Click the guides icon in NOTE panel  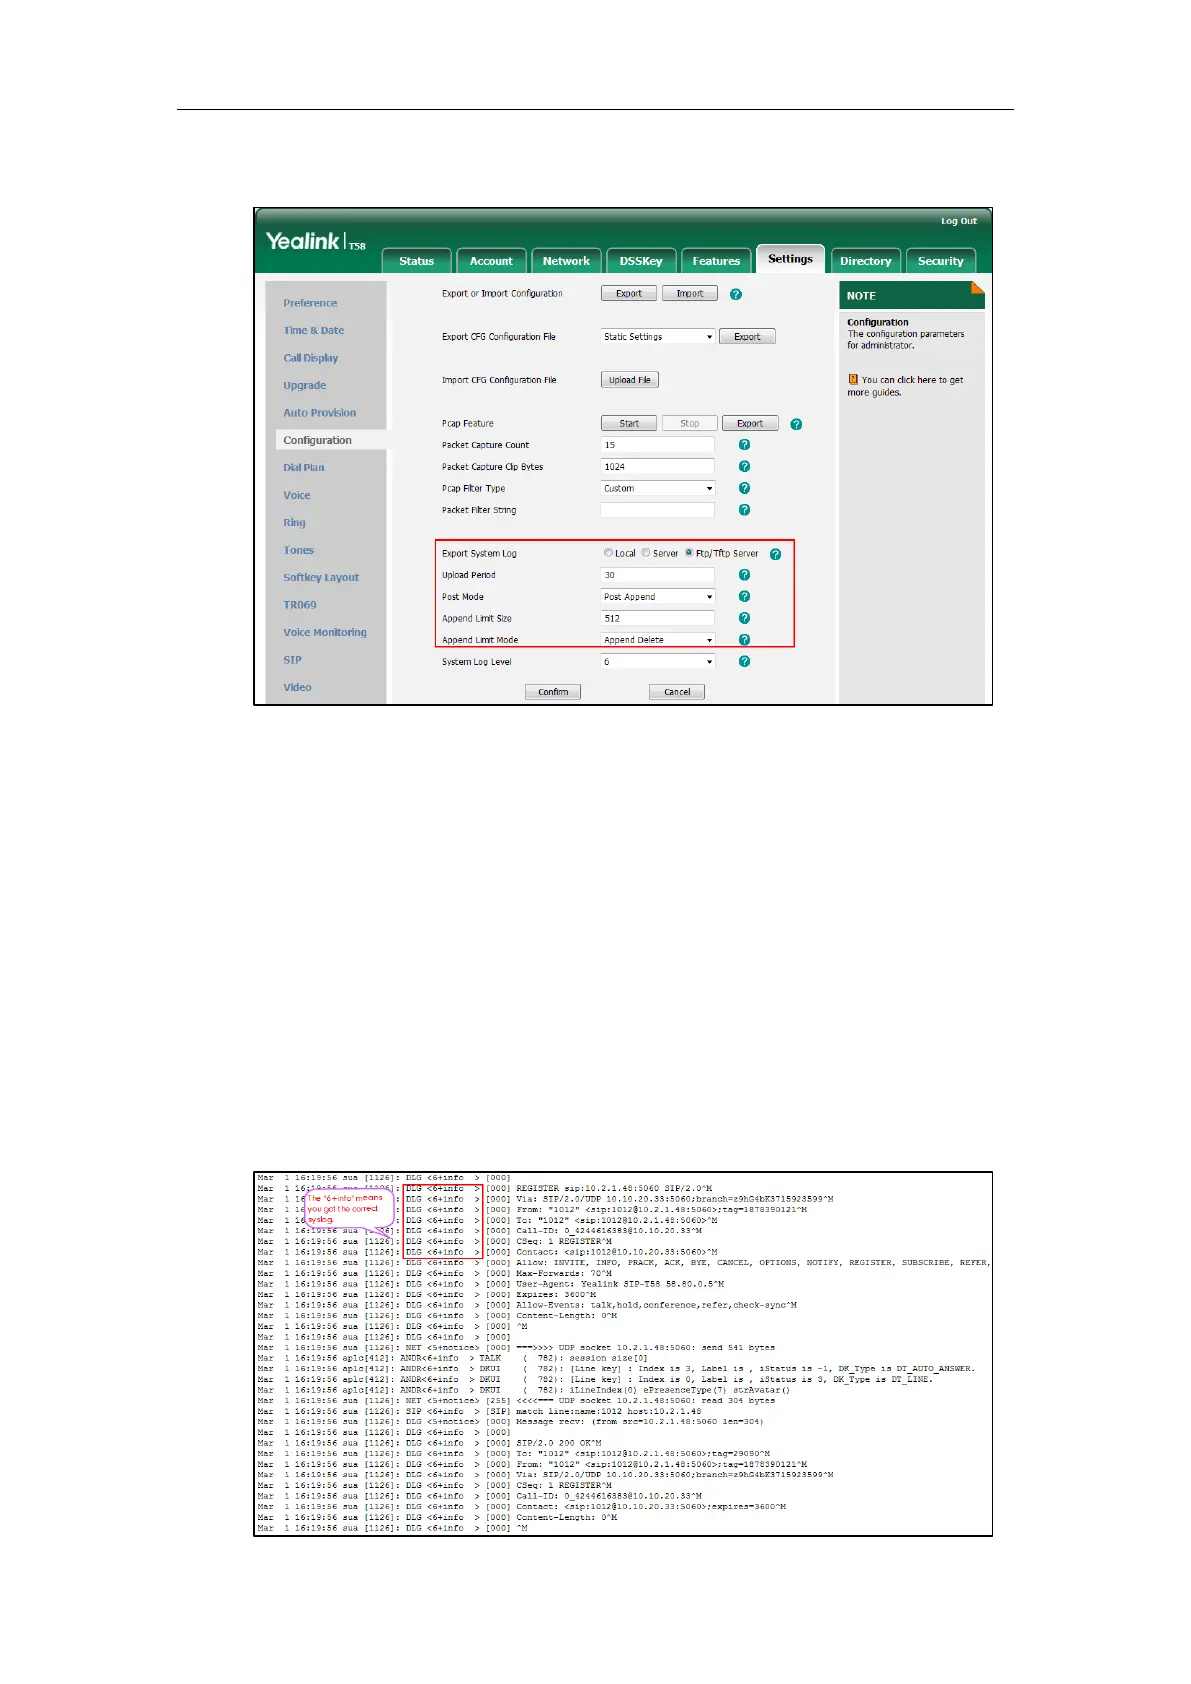tap(853, 379)
